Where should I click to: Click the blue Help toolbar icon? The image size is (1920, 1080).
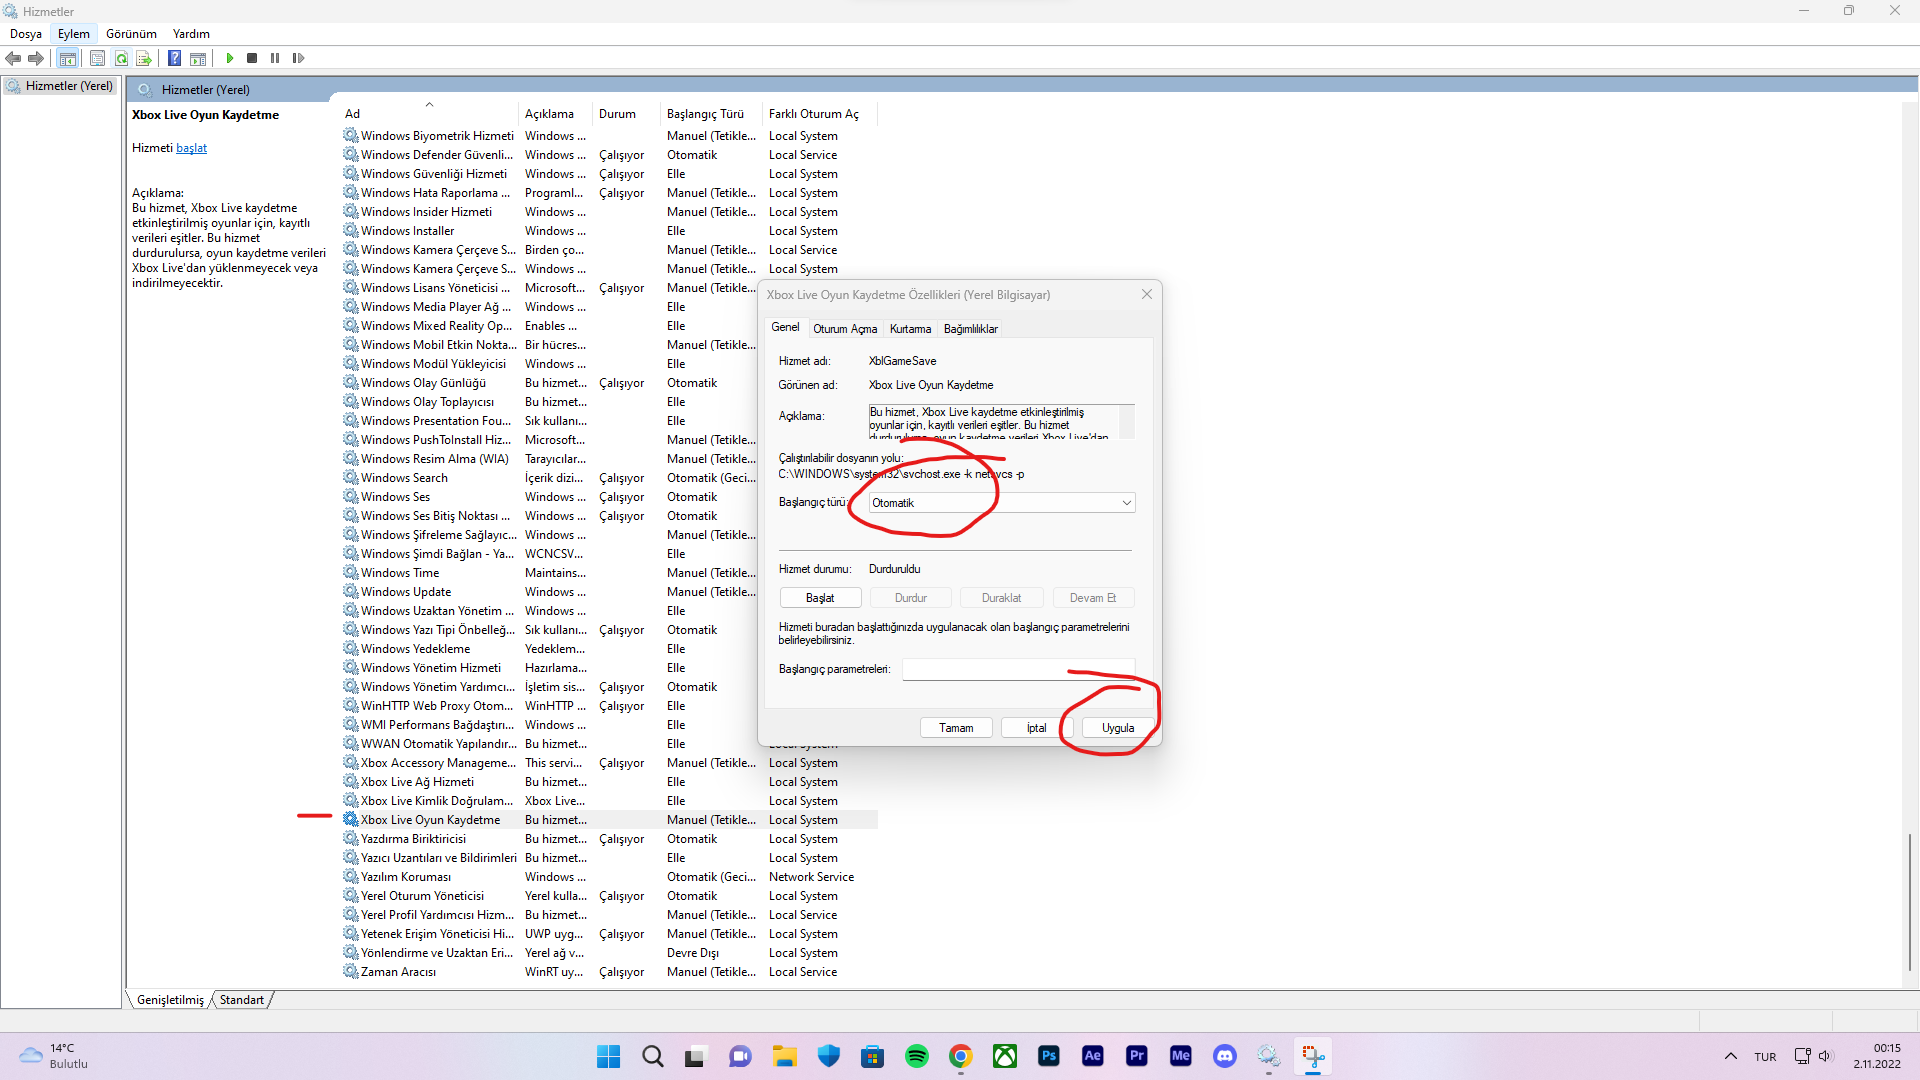(x=174, y=58)
